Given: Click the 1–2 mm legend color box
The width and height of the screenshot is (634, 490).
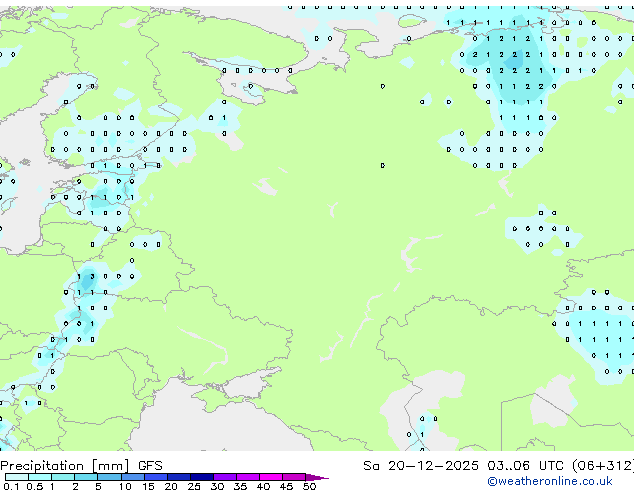Looking at the screenshot, I should [x=63, y=477].
